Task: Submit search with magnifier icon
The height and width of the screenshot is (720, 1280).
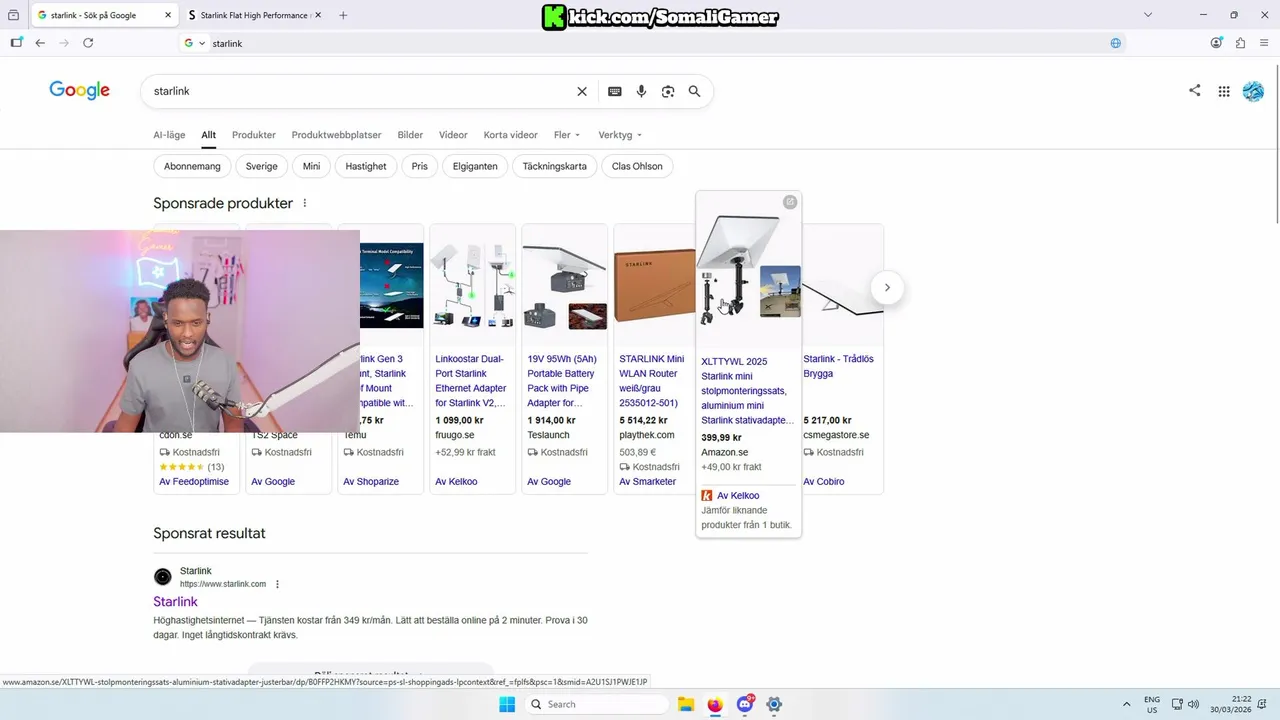Action: click(x=695, y=91)
